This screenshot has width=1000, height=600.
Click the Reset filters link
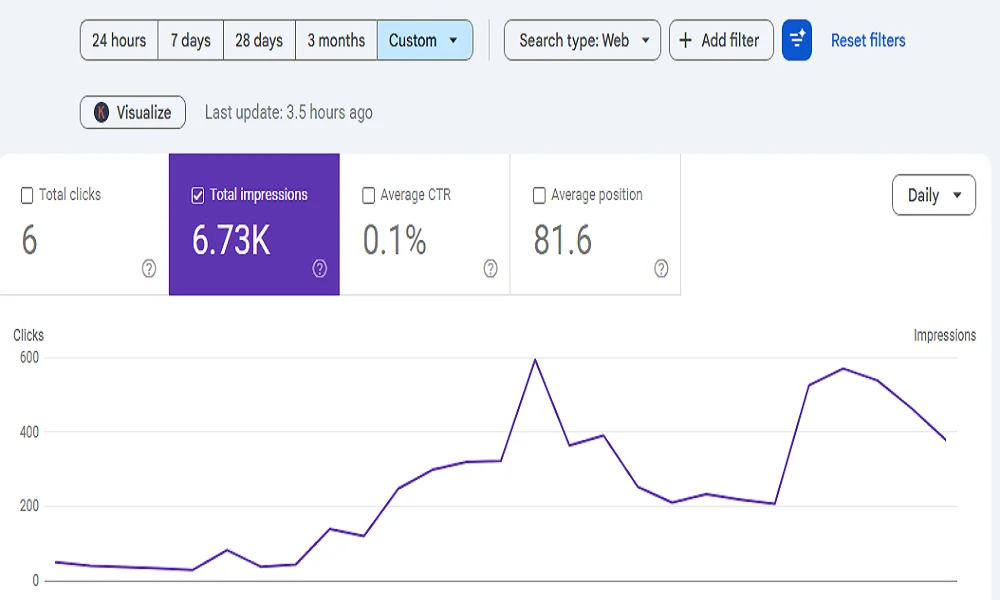coord(868,40)
